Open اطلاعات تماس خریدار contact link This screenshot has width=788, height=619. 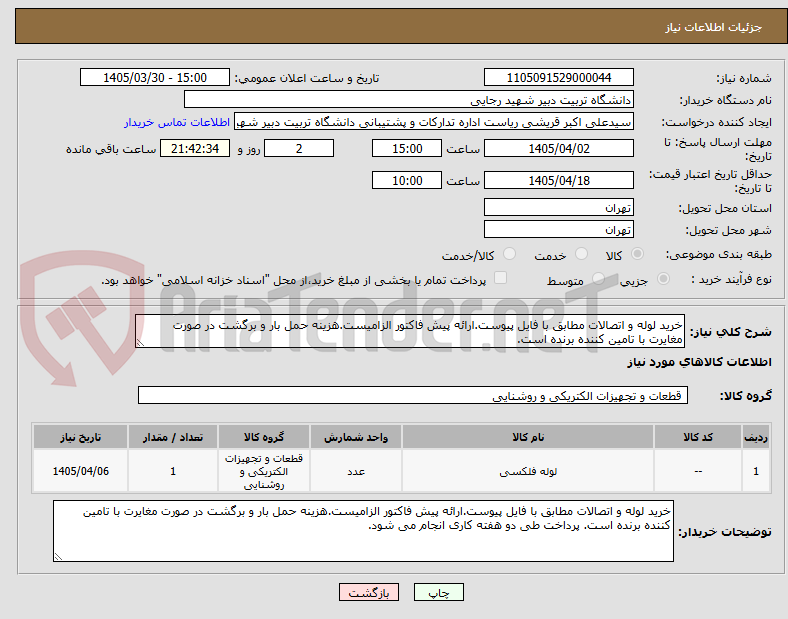tap(177, 122)
